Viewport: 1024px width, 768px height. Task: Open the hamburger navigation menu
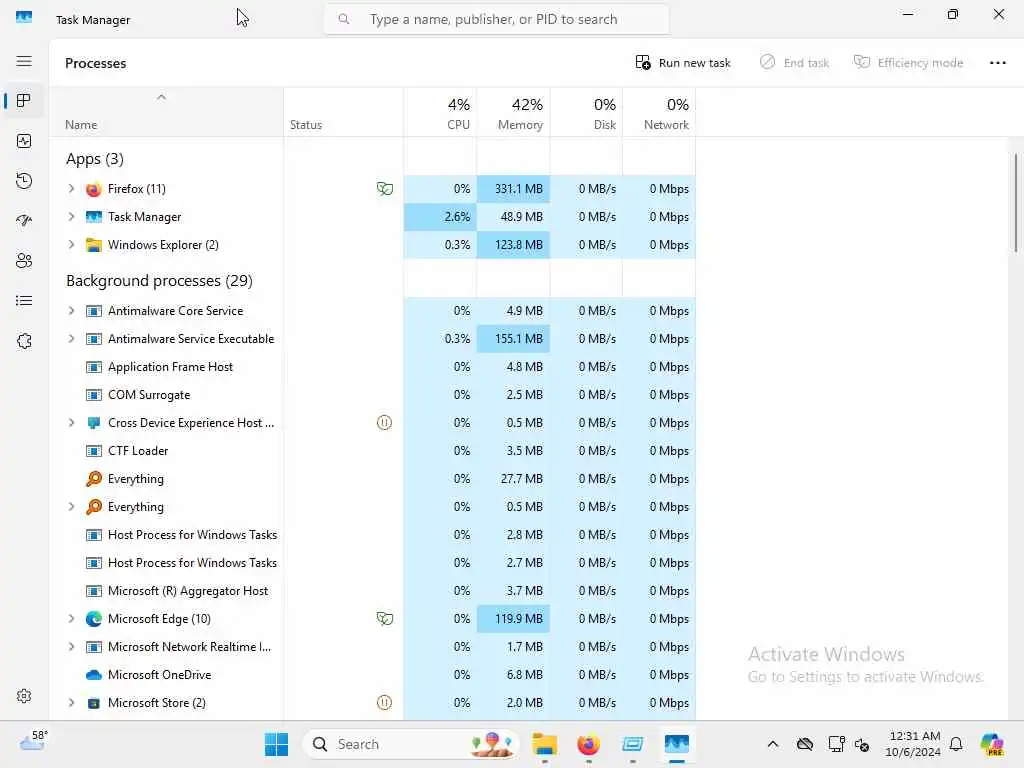tap(24, 61)
